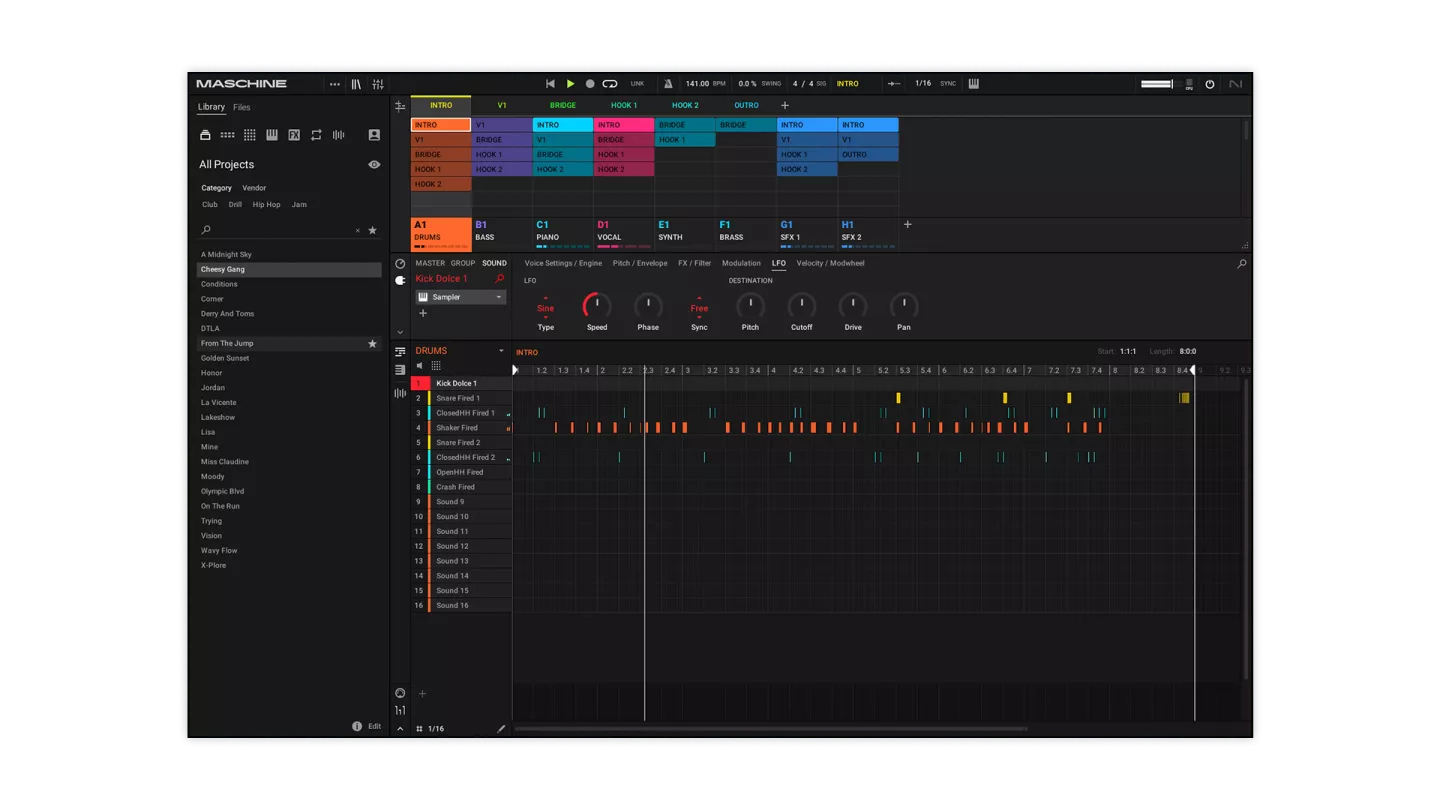Open the Pitch / Envelope tab
The height and width of the screenshot is (810, 1440).
[639, 263]
